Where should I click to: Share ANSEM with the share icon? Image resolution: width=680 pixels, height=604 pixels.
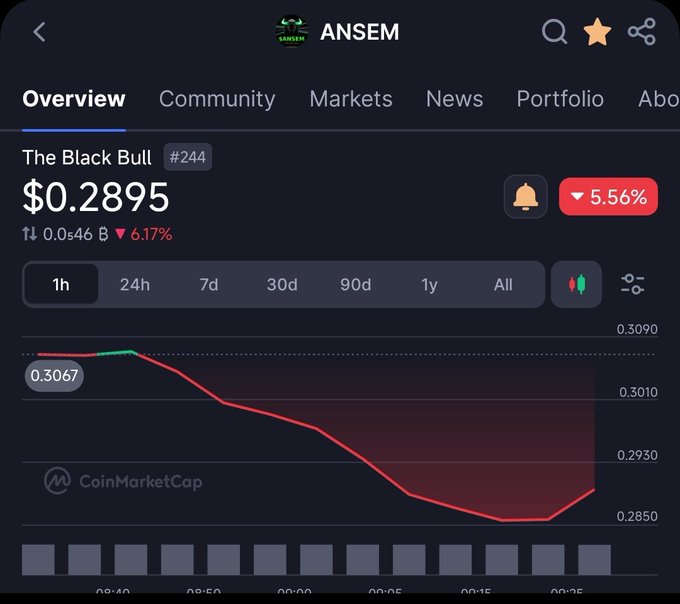tap(642, 32)
